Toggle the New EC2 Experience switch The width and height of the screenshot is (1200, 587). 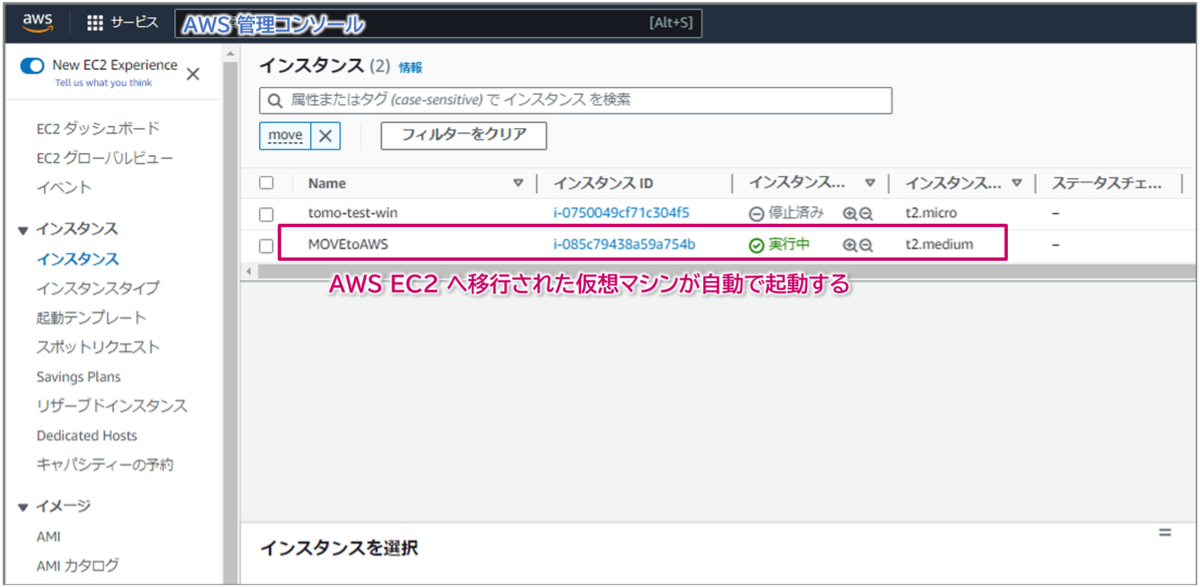33,66
